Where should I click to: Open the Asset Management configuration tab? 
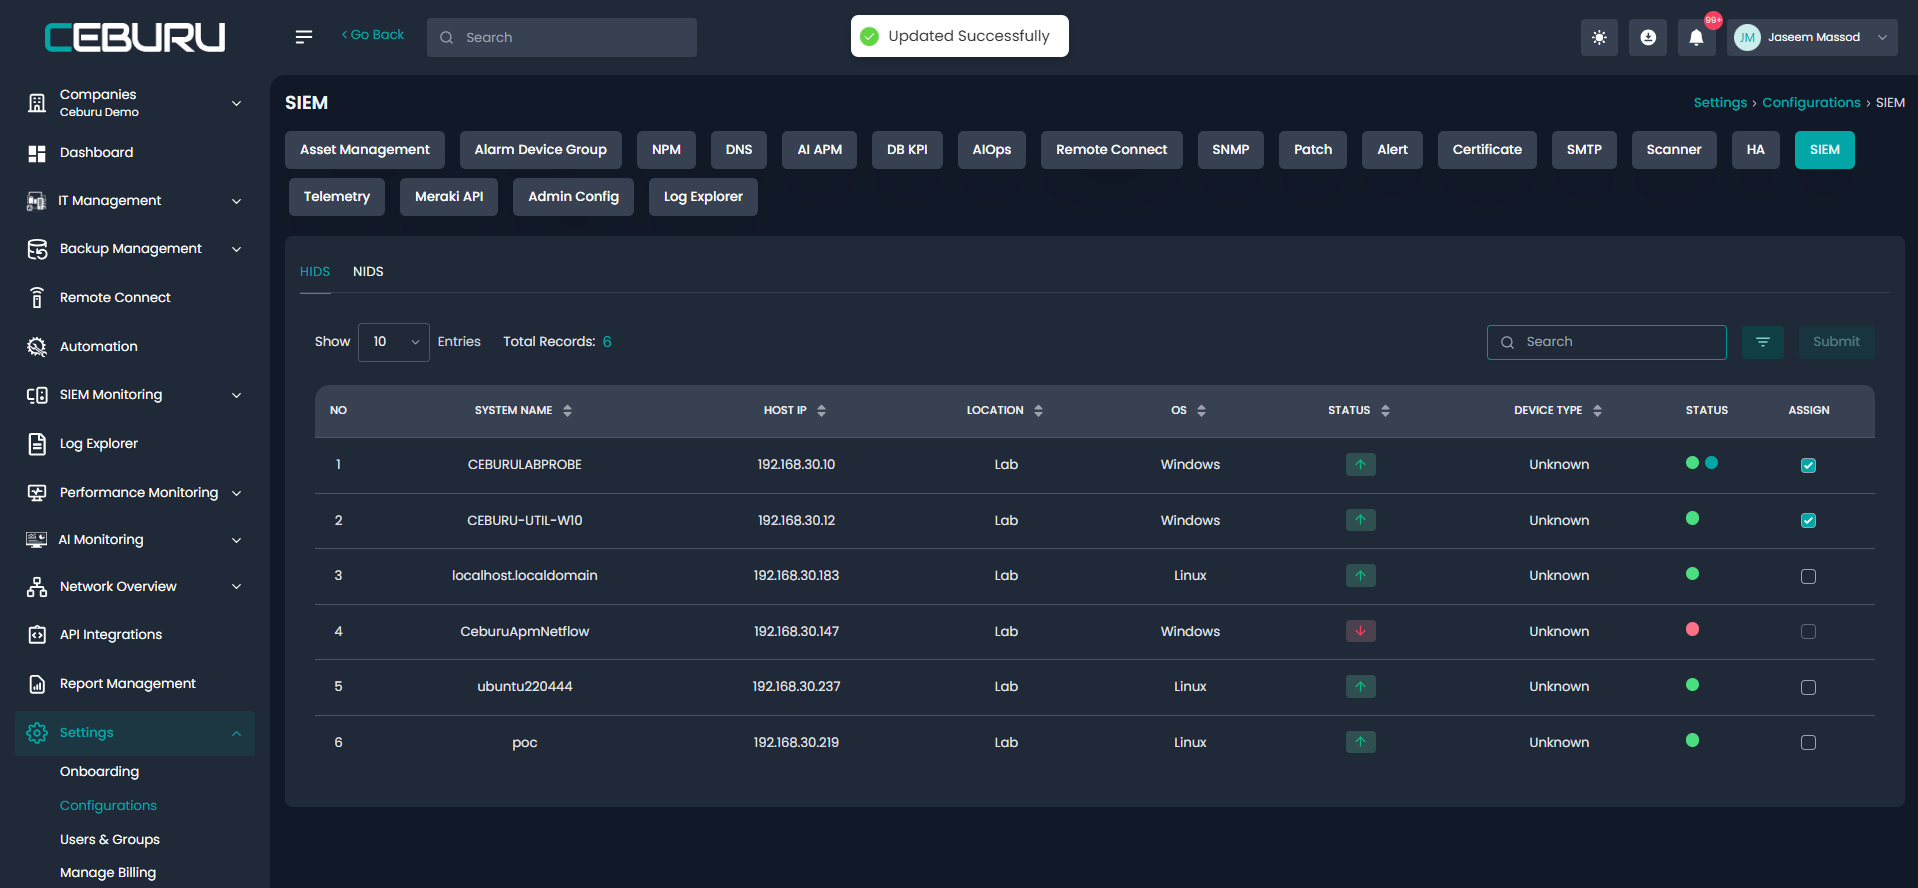(365, 150)
